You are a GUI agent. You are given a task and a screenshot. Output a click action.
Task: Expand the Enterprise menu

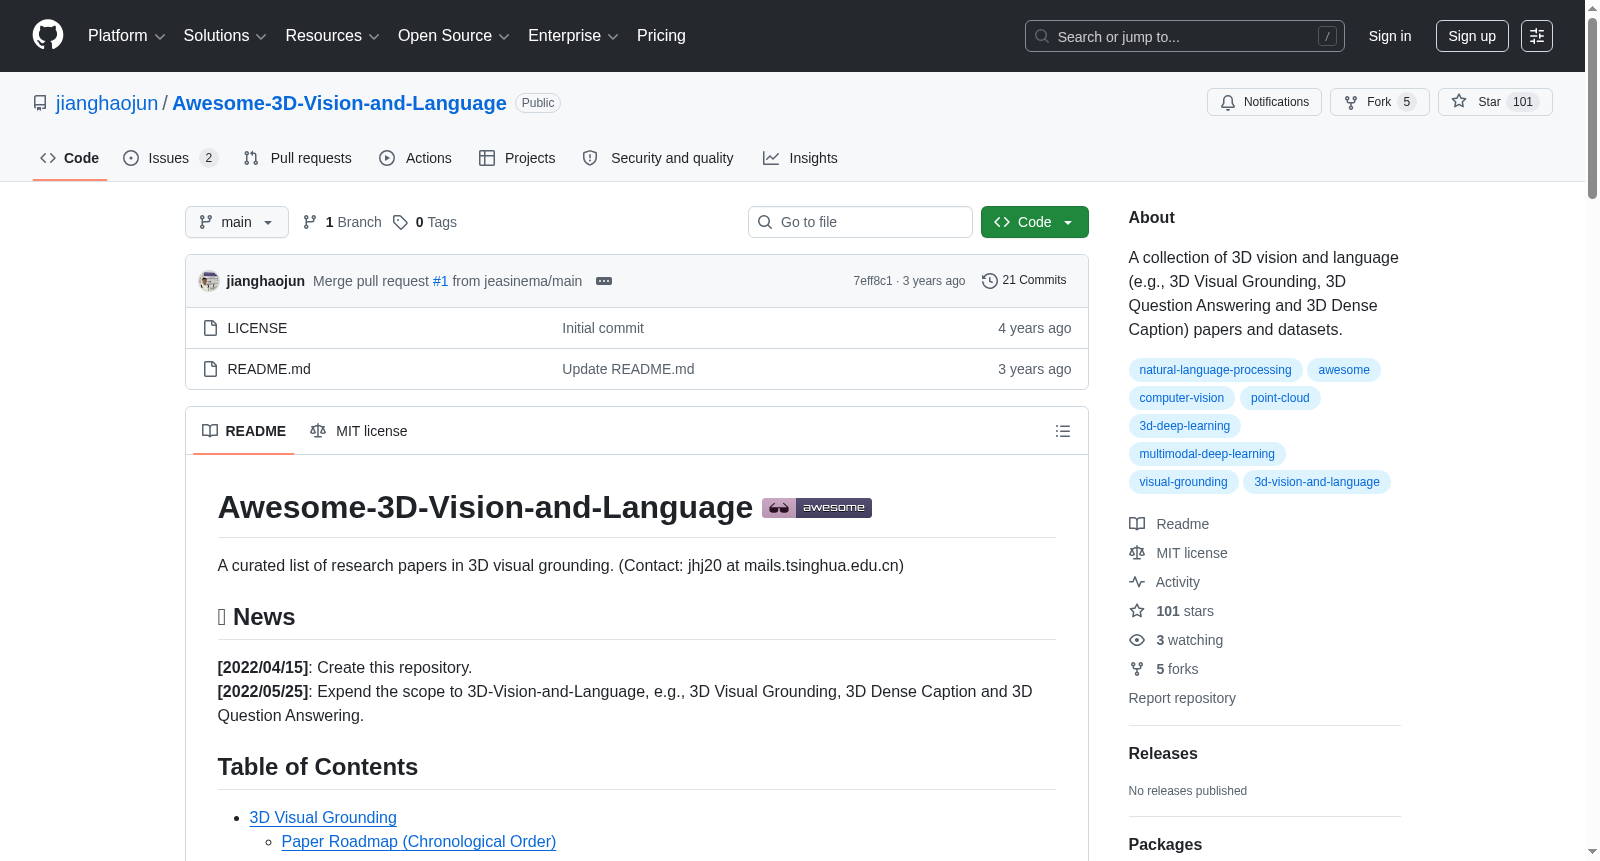573,36
